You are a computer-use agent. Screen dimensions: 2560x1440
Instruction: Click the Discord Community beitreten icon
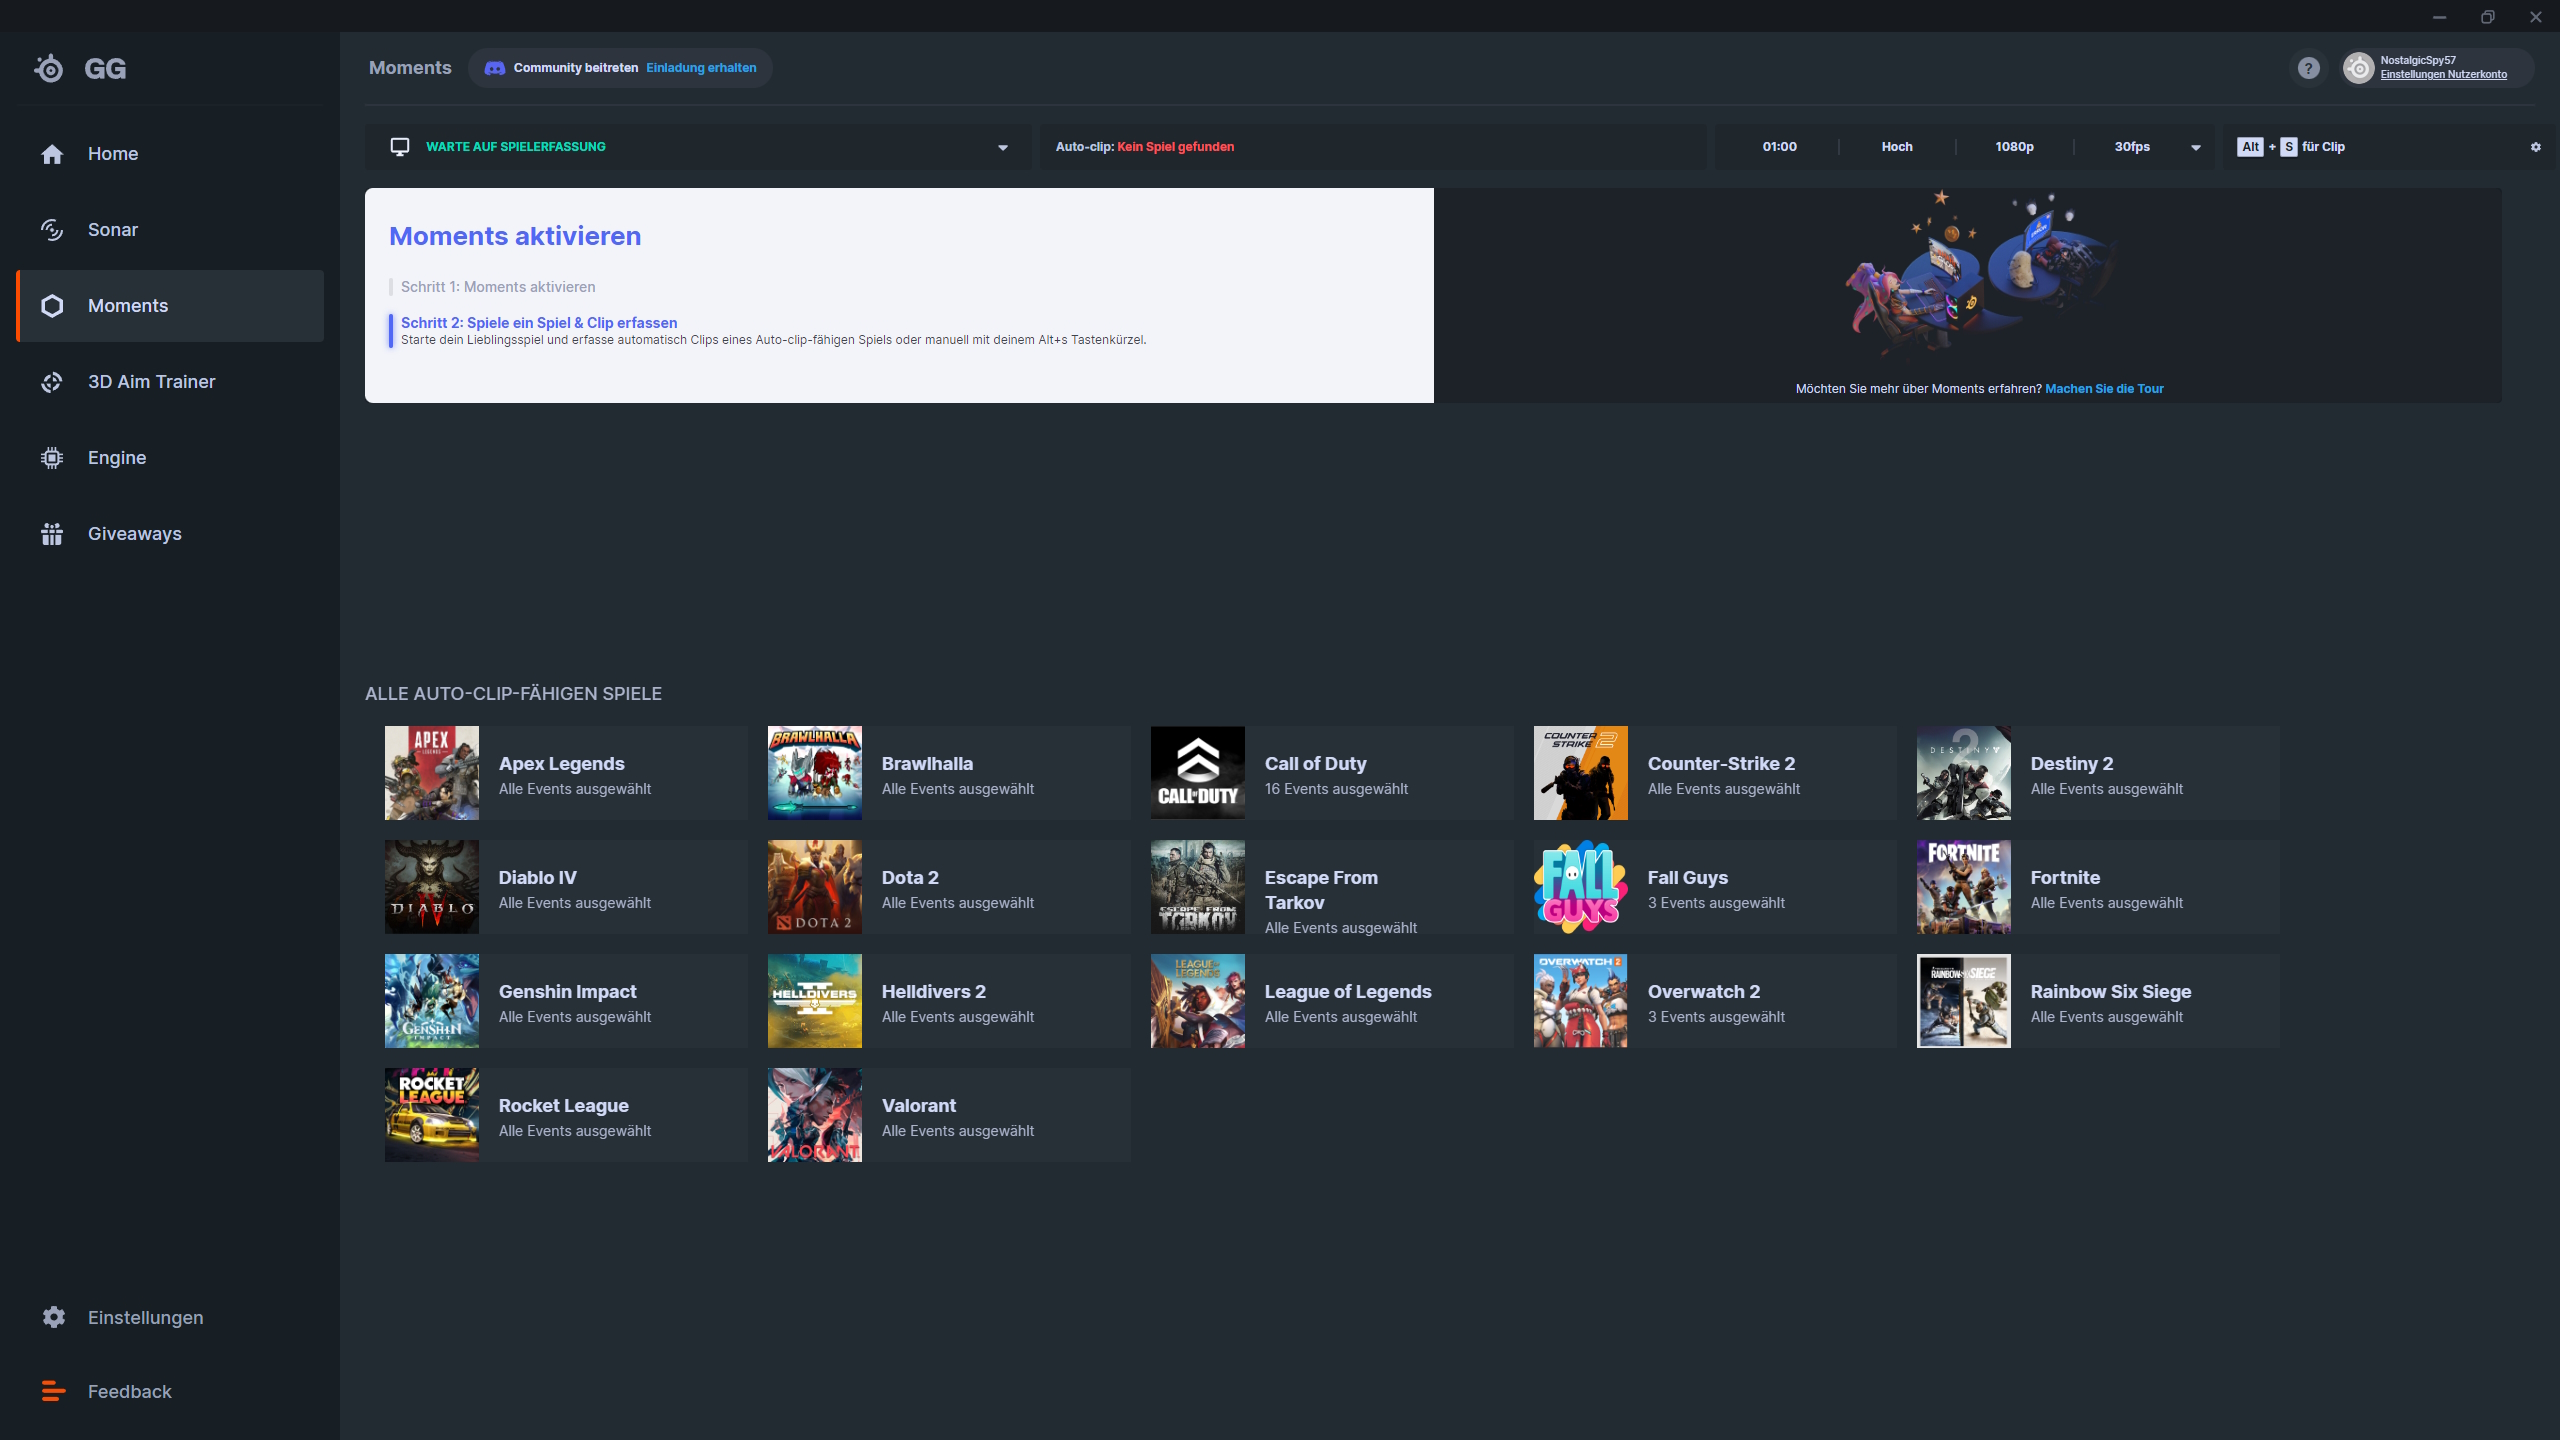495,68
